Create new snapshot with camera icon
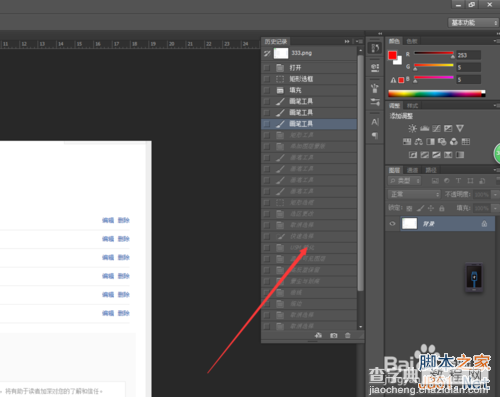 pyautogui.click(x=334, y=335)
